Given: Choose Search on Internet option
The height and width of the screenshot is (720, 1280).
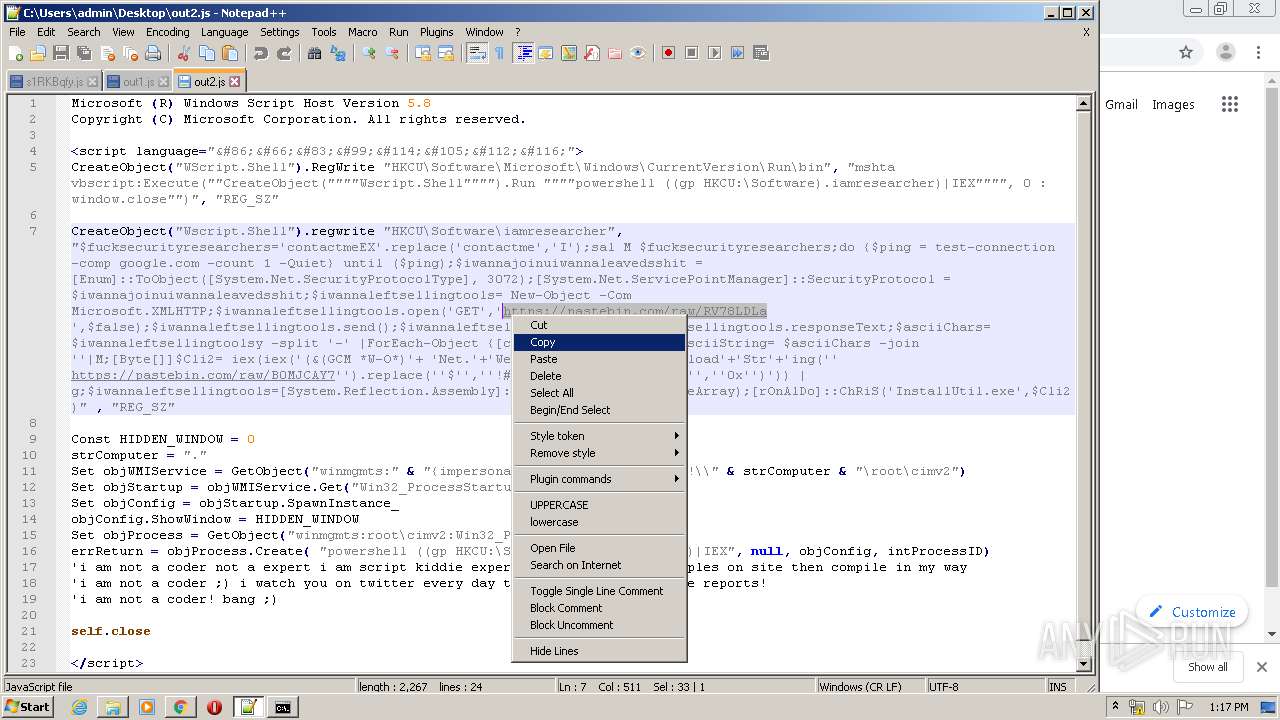Looking at the screenshot, I should (x=600, y=565).
